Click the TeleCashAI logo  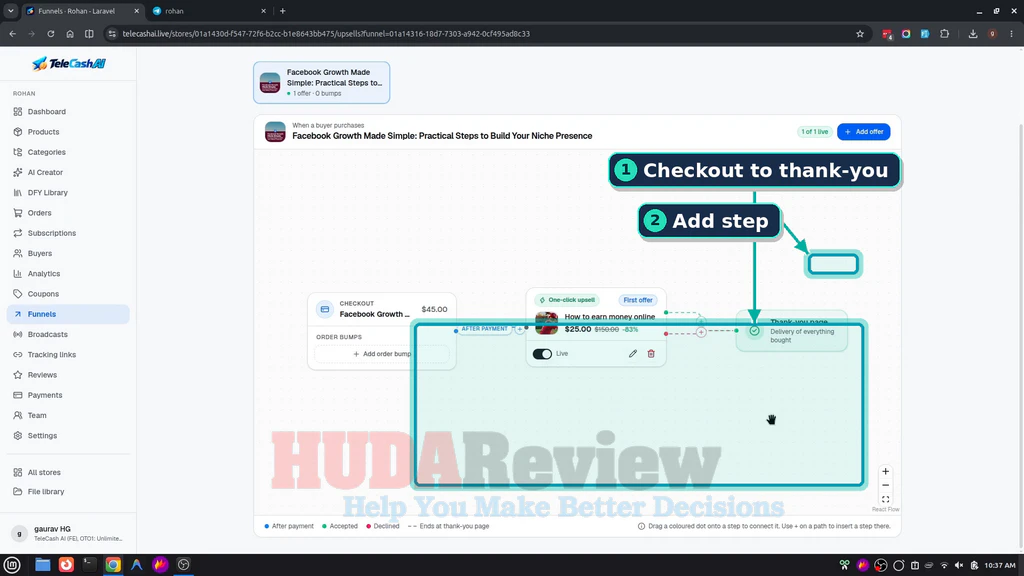coord(69,63)
